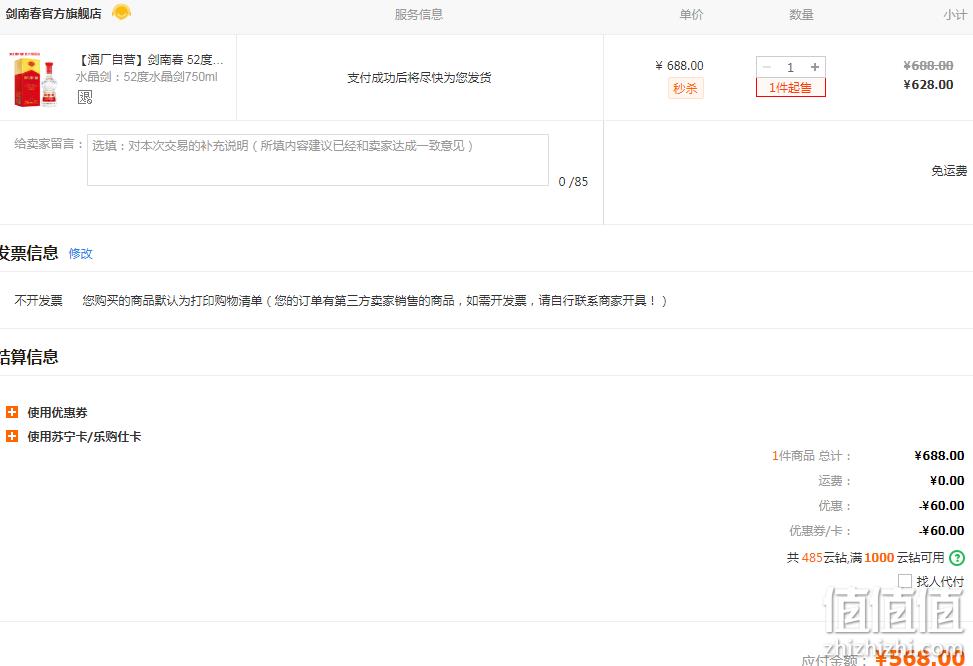Open the 【酒厂自营】剑南春 52度 product title

coord(150,60)
